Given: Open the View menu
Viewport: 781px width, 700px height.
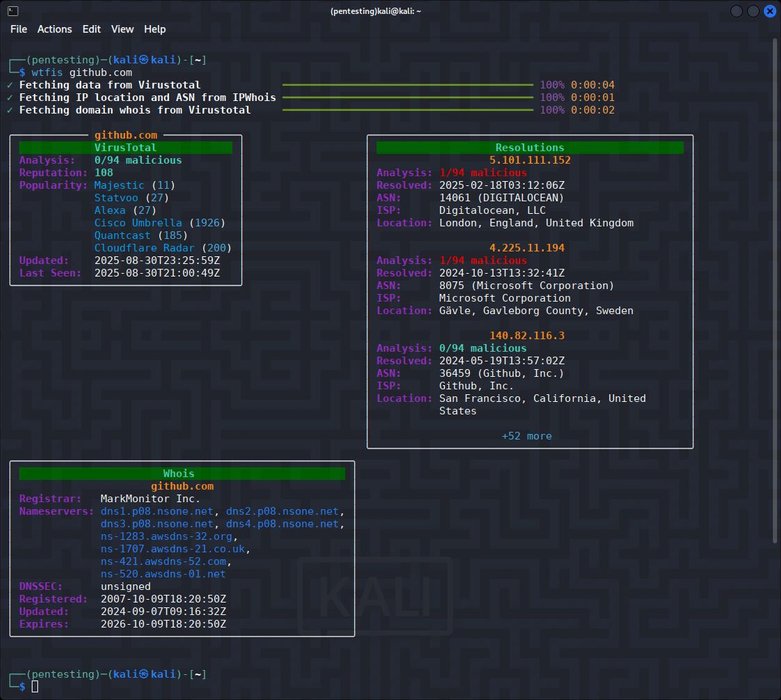Looking at the screenshot, I should pyautogui.click(x=122, y=29).
